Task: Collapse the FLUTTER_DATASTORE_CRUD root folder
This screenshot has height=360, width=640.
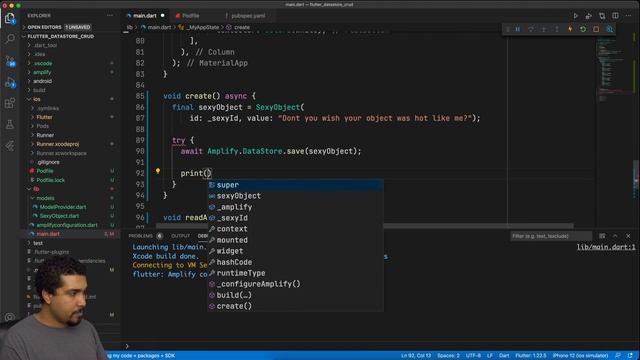Action: point(60,36)
